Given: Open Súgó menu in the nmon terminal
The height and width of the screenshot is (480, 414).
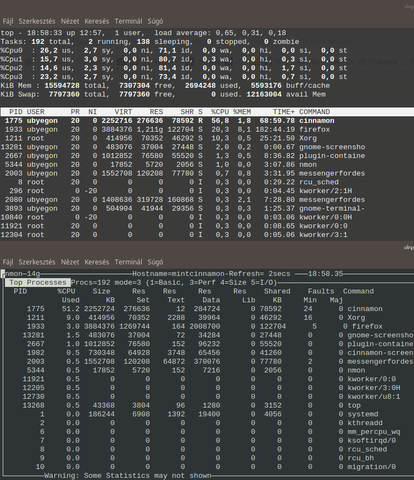Looking at the screenshot, I should pos(155,262).
